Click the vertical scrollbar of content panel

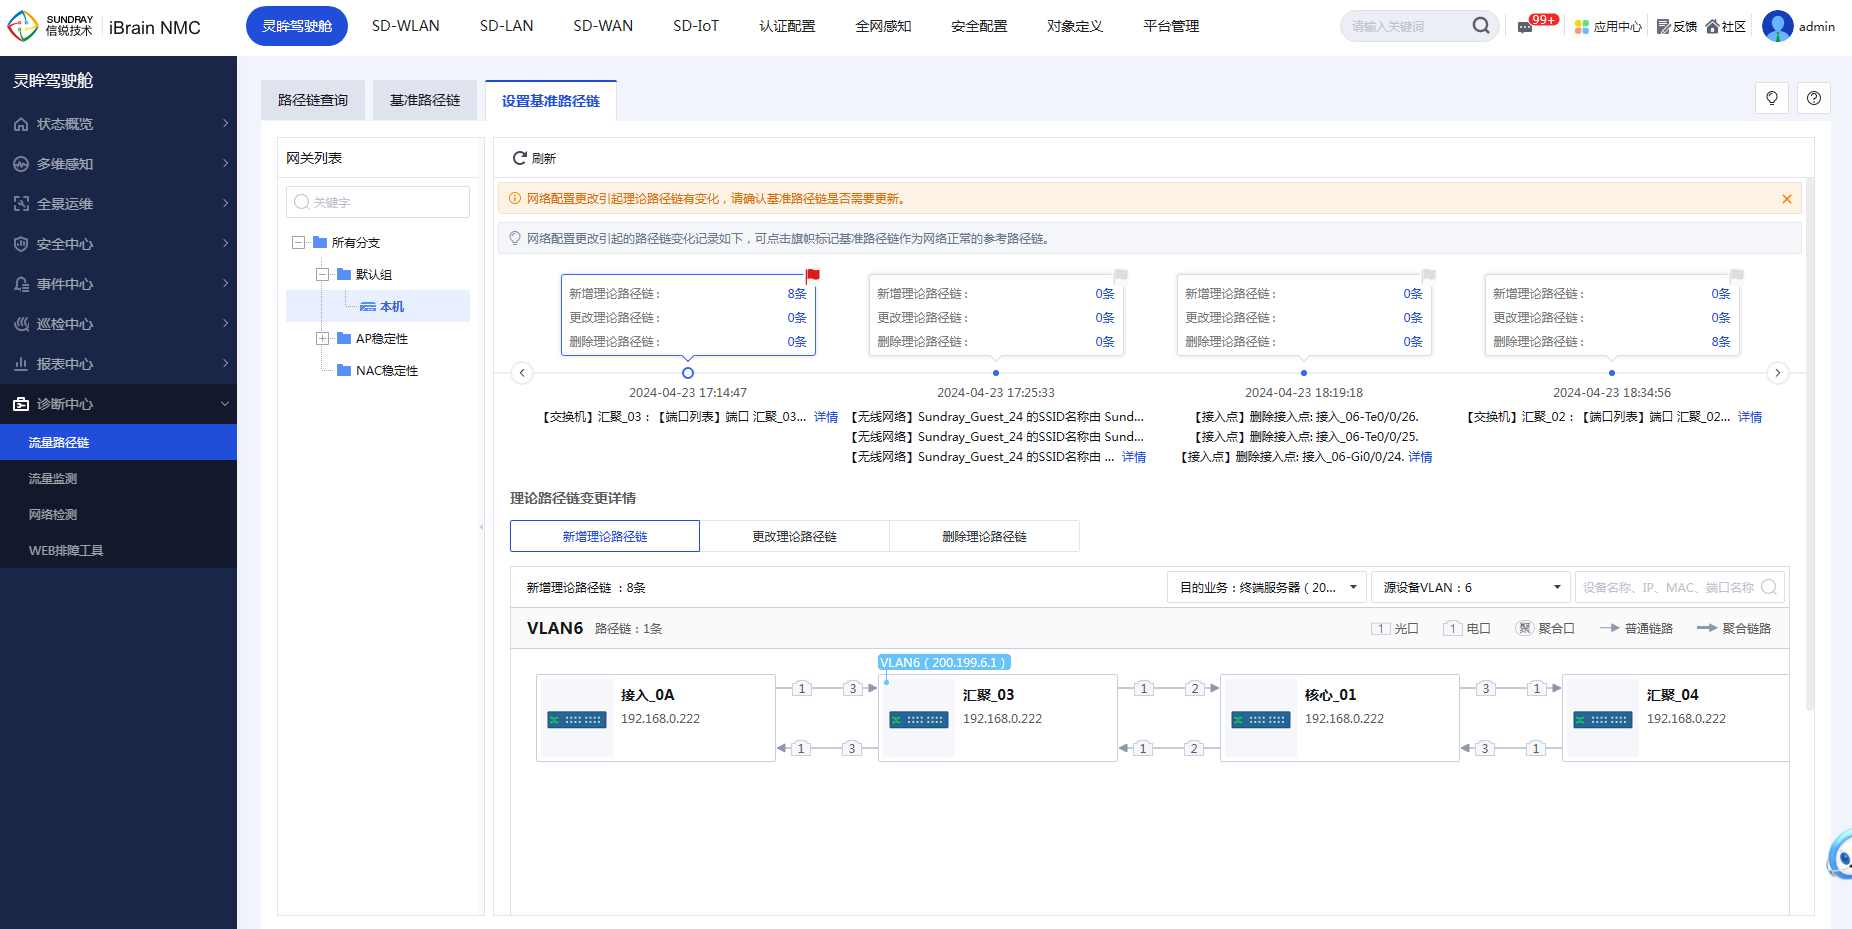[x=1809, y=444]
